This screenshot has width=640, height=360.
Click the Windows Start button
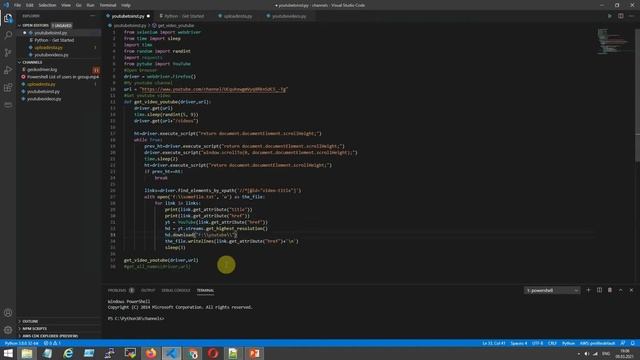[8, 353]
